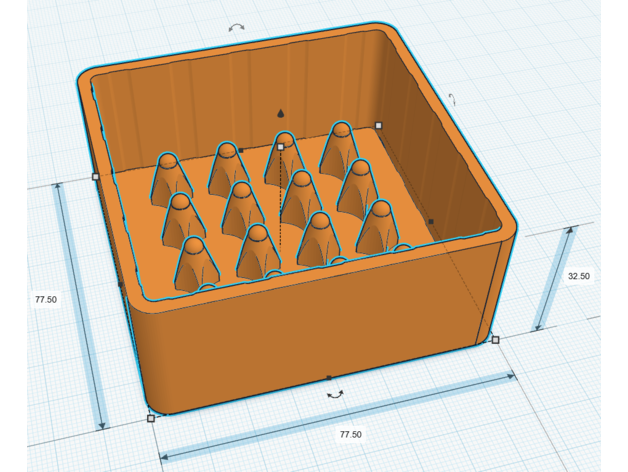Click the black lift cone above the box
The height and width of the screenshot is (472, 628).
click(281, 112)
